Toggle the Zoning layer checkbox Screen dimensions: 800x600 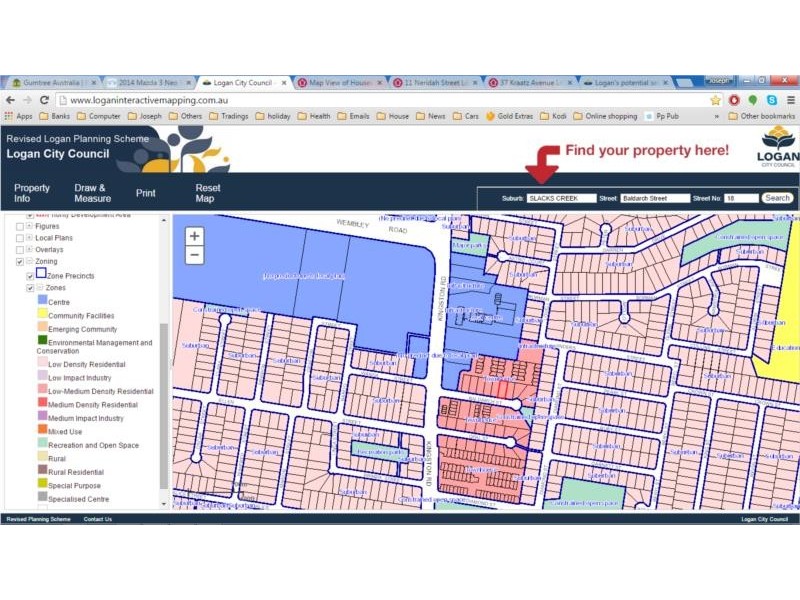(x=20, y=262)
